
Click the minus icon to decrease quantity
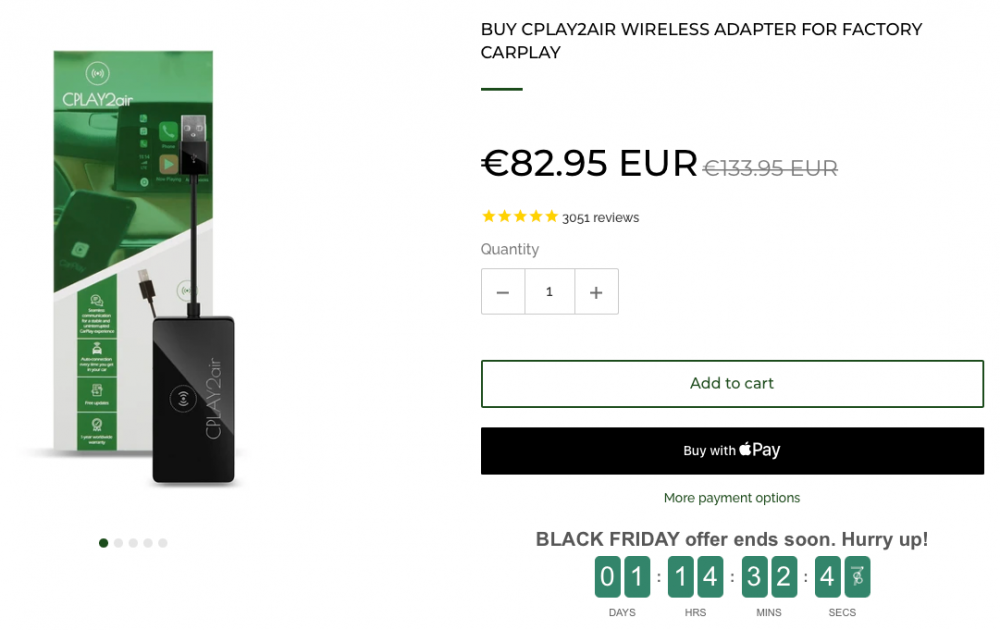(x=503, y=291)
